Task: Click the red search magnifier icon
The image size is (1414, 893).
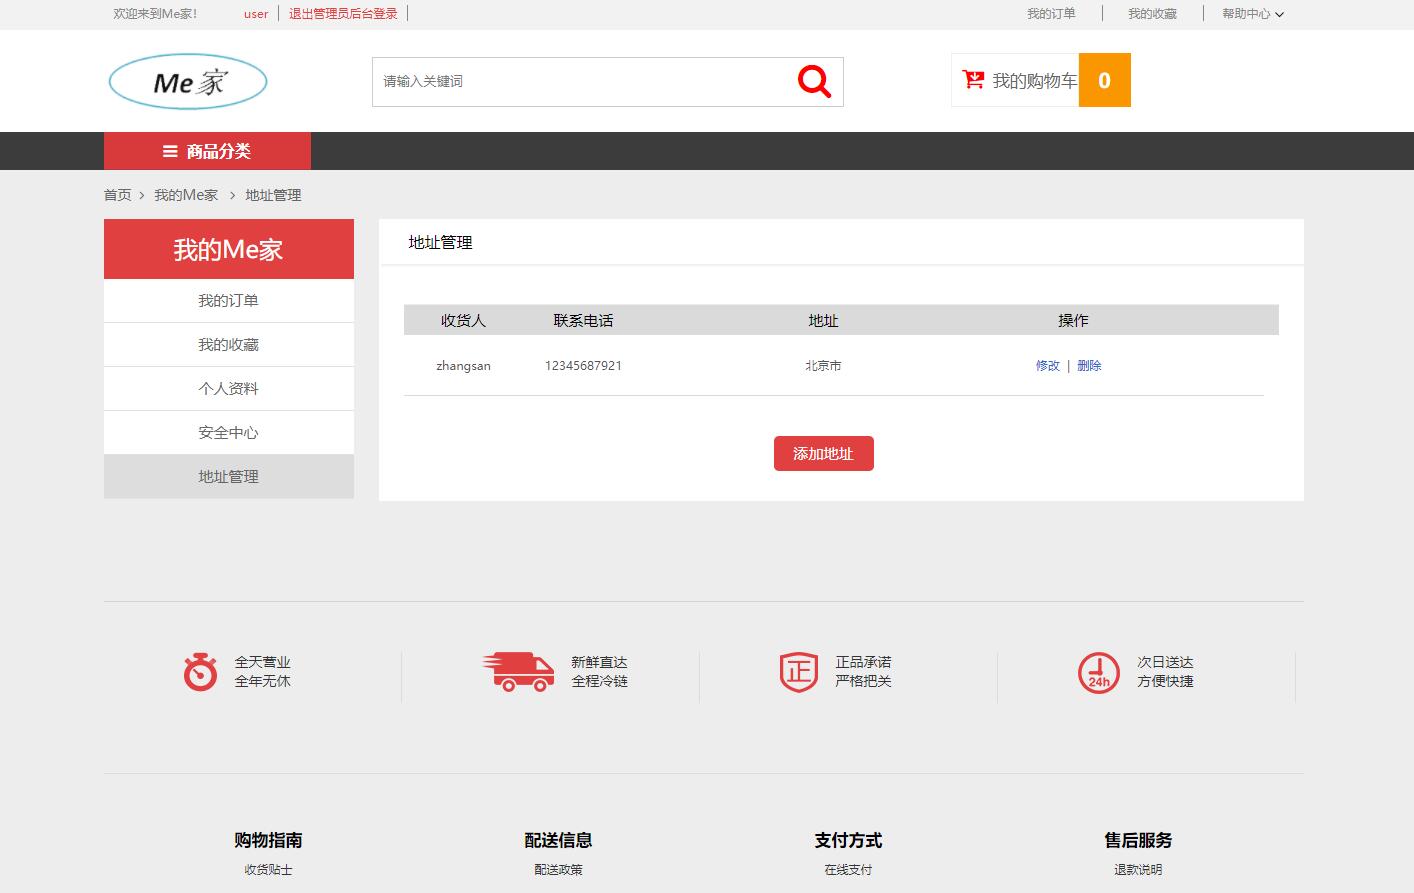Action: [x=813, y=80]
